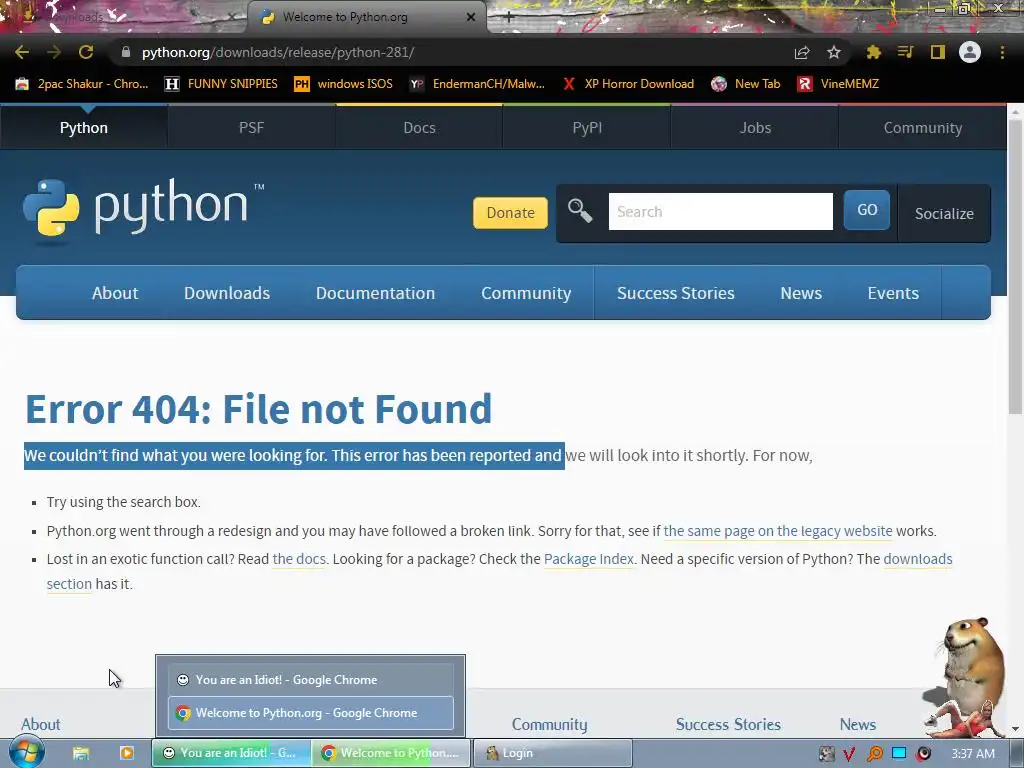Toggle the Chrome side panel icon
The height and width of the screenshot is (768, 1024).
tap(938, 52)
